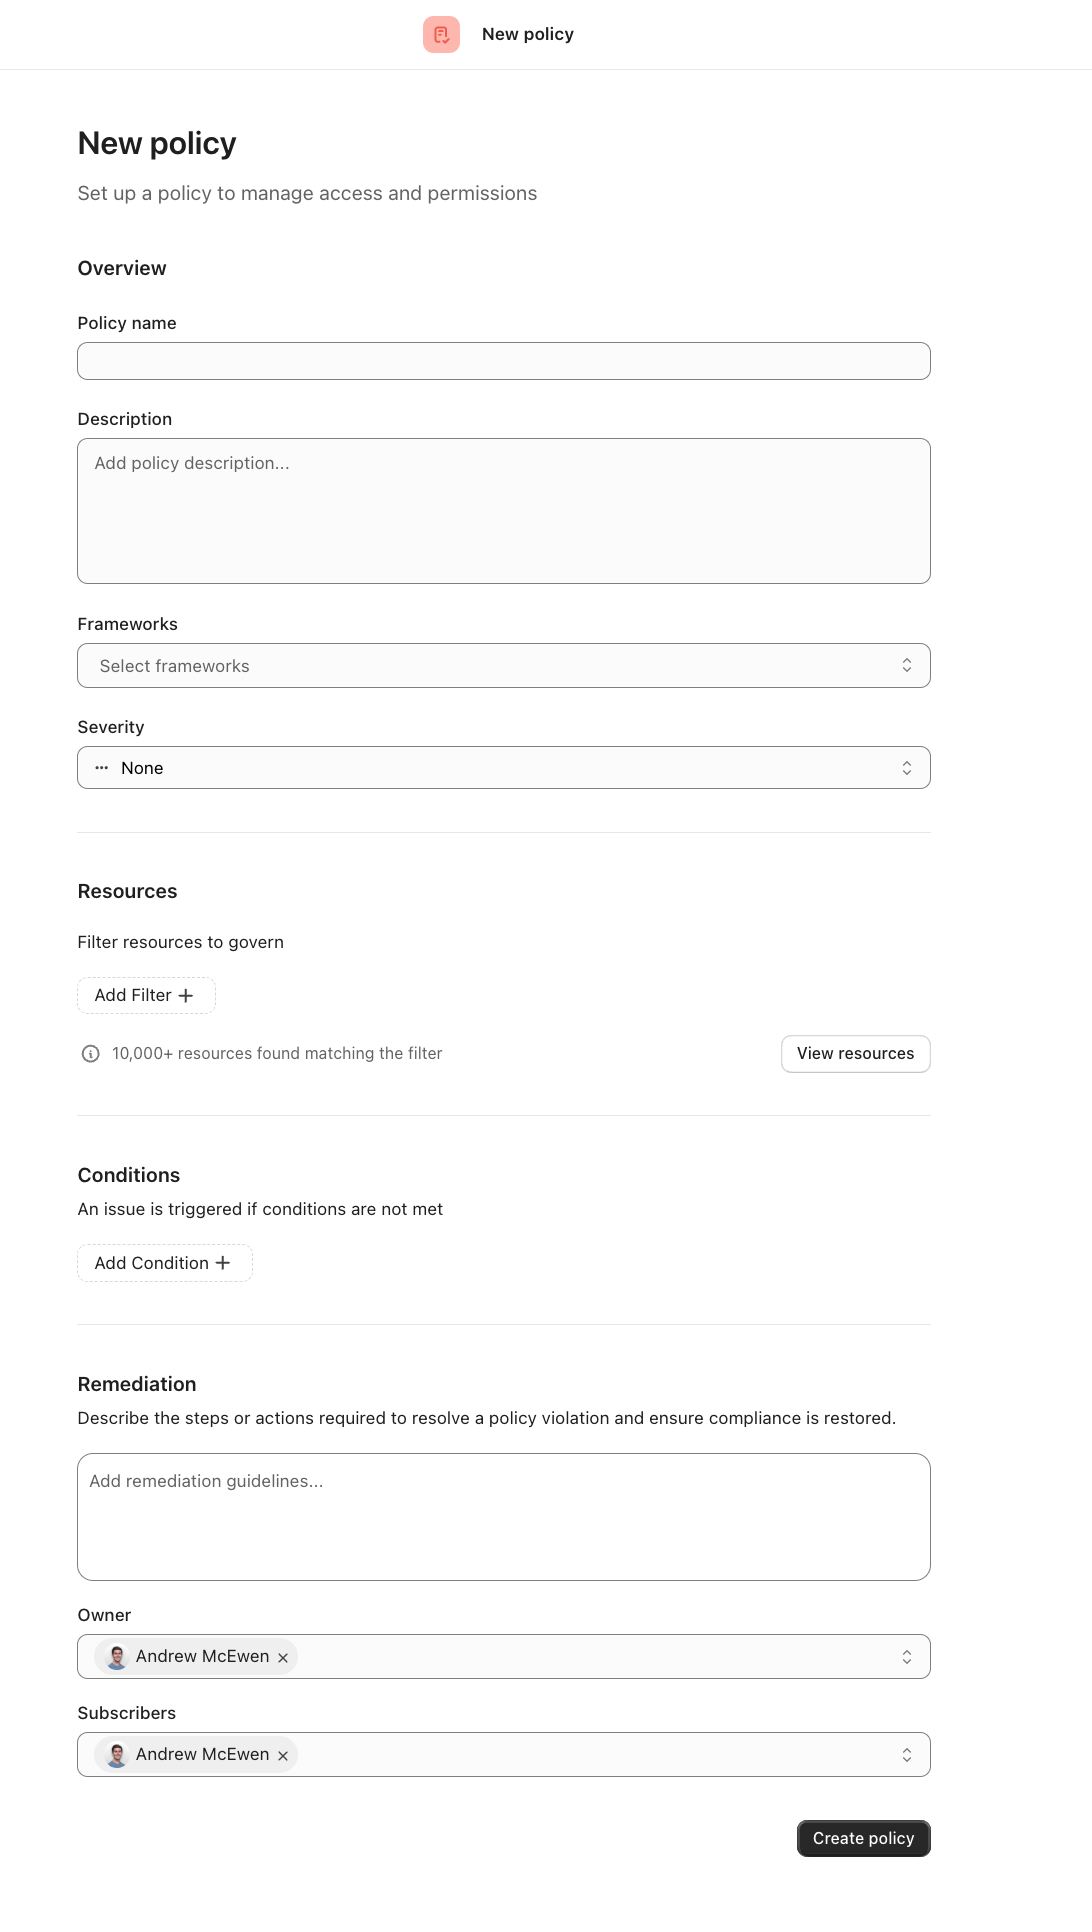Click the info icon beside resources count

click(91, 1054)
